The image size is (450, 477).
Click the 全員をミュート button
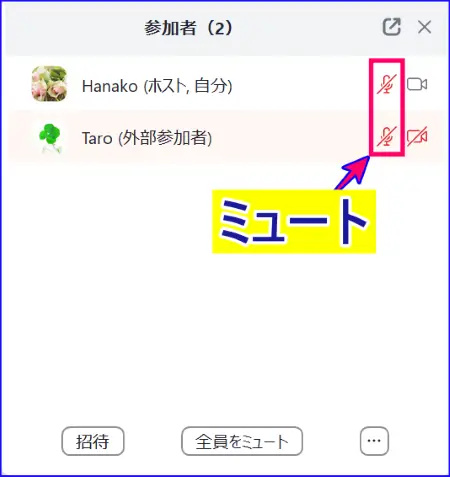coord(242,441)
